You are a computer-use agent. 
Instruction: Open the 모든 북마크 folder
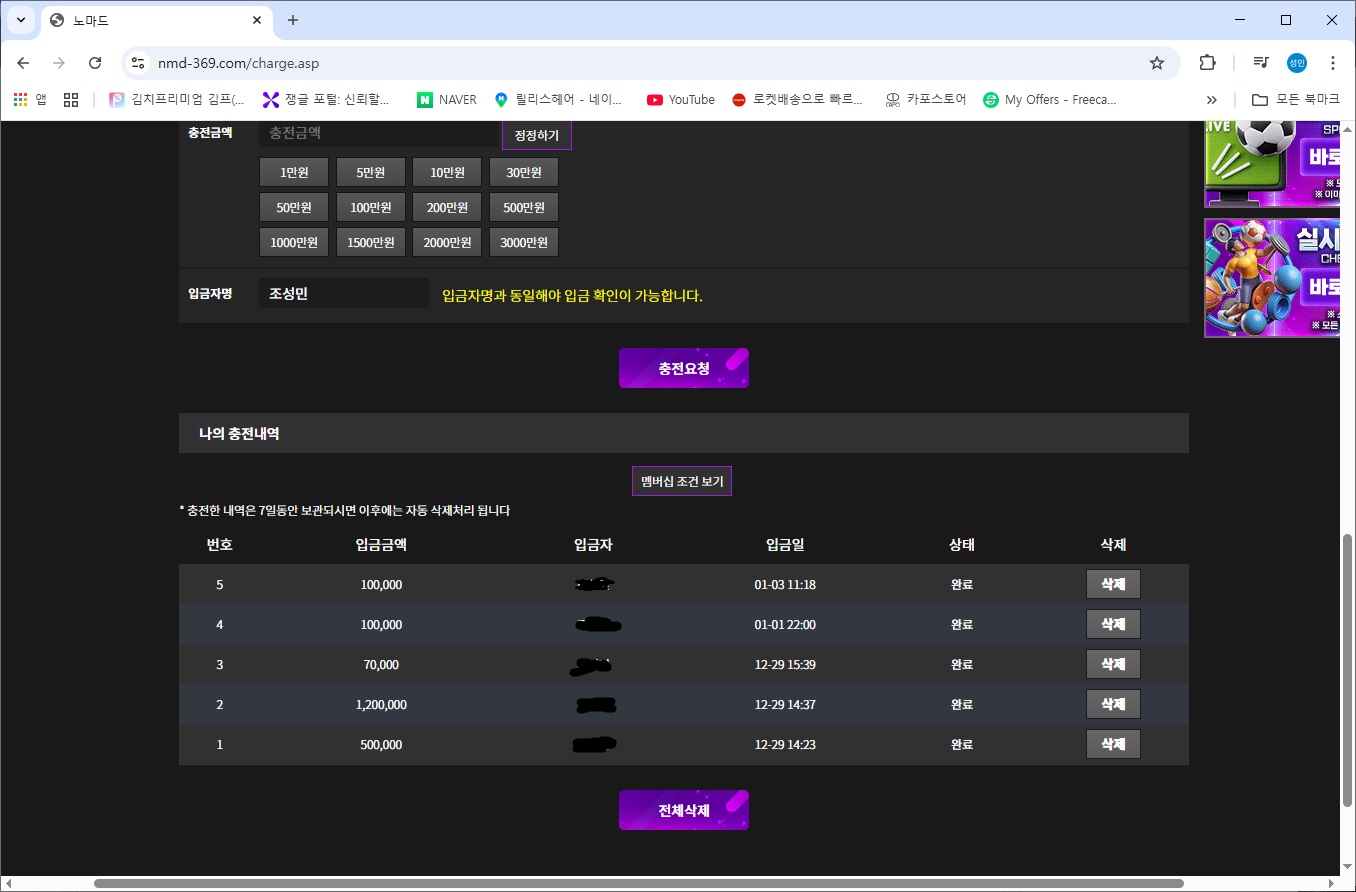tap(1295, 99)
